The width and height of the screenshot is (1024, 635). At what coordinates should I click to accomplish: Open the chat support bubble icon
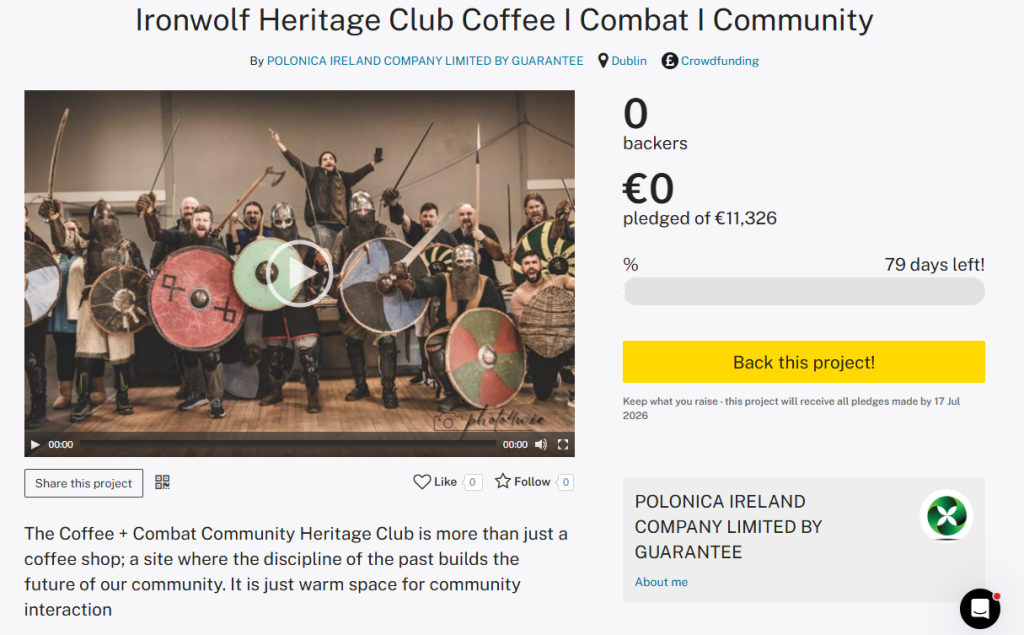point(980,608)
